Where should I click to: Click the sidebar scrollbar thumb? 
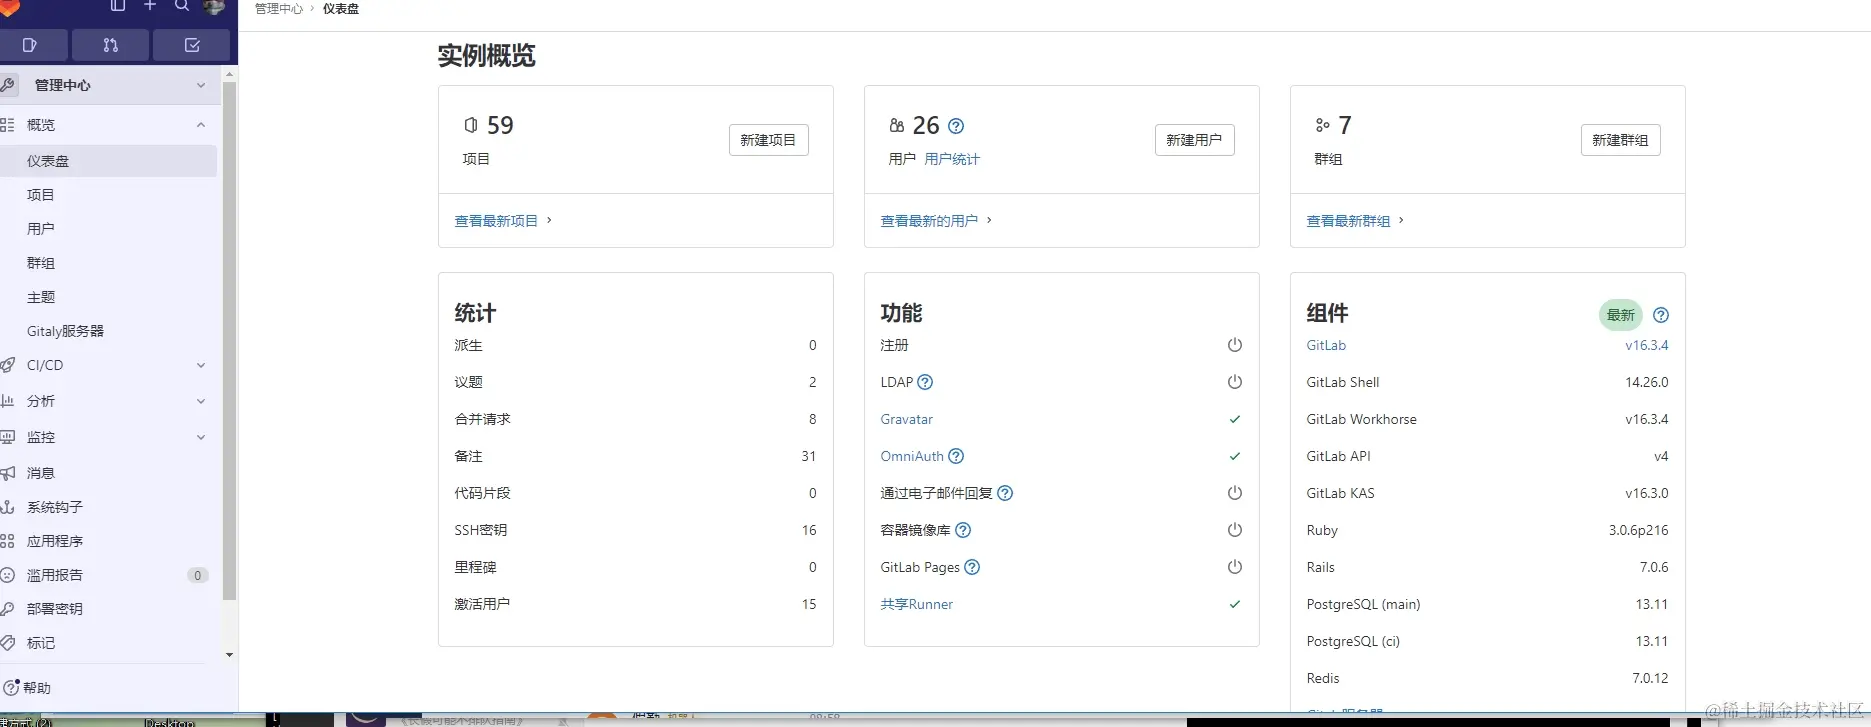click(230, 340)
